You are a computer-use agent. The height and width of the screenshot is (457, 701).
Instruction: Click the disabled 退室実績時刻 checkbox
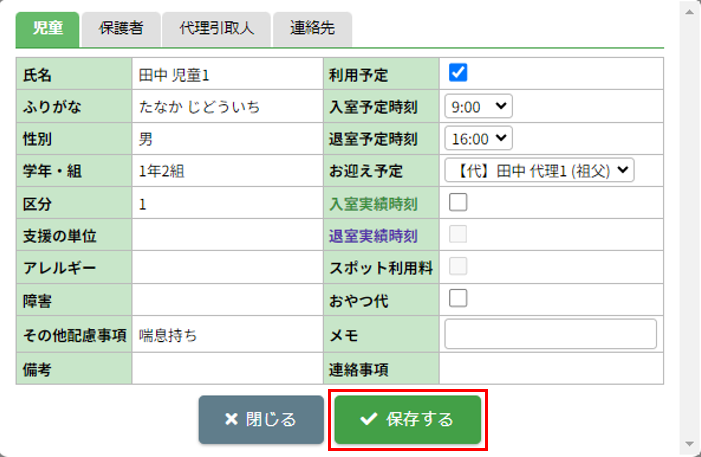[458, 235]
